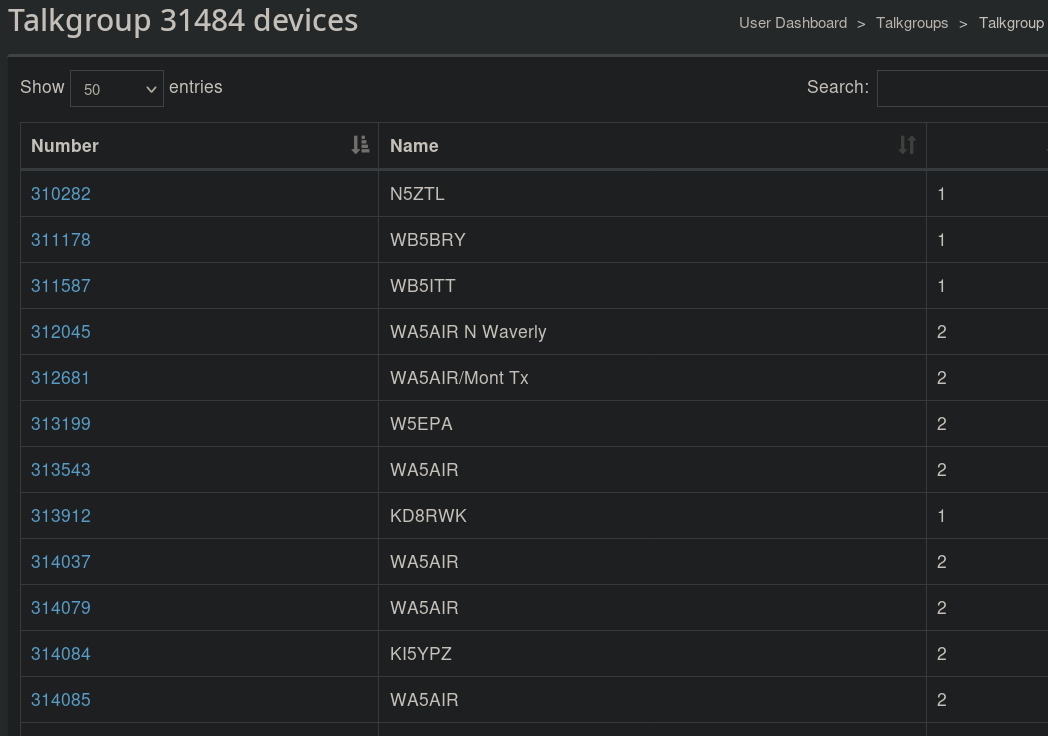Open device 313912 for KD8RWK

(x=61, y=516)
